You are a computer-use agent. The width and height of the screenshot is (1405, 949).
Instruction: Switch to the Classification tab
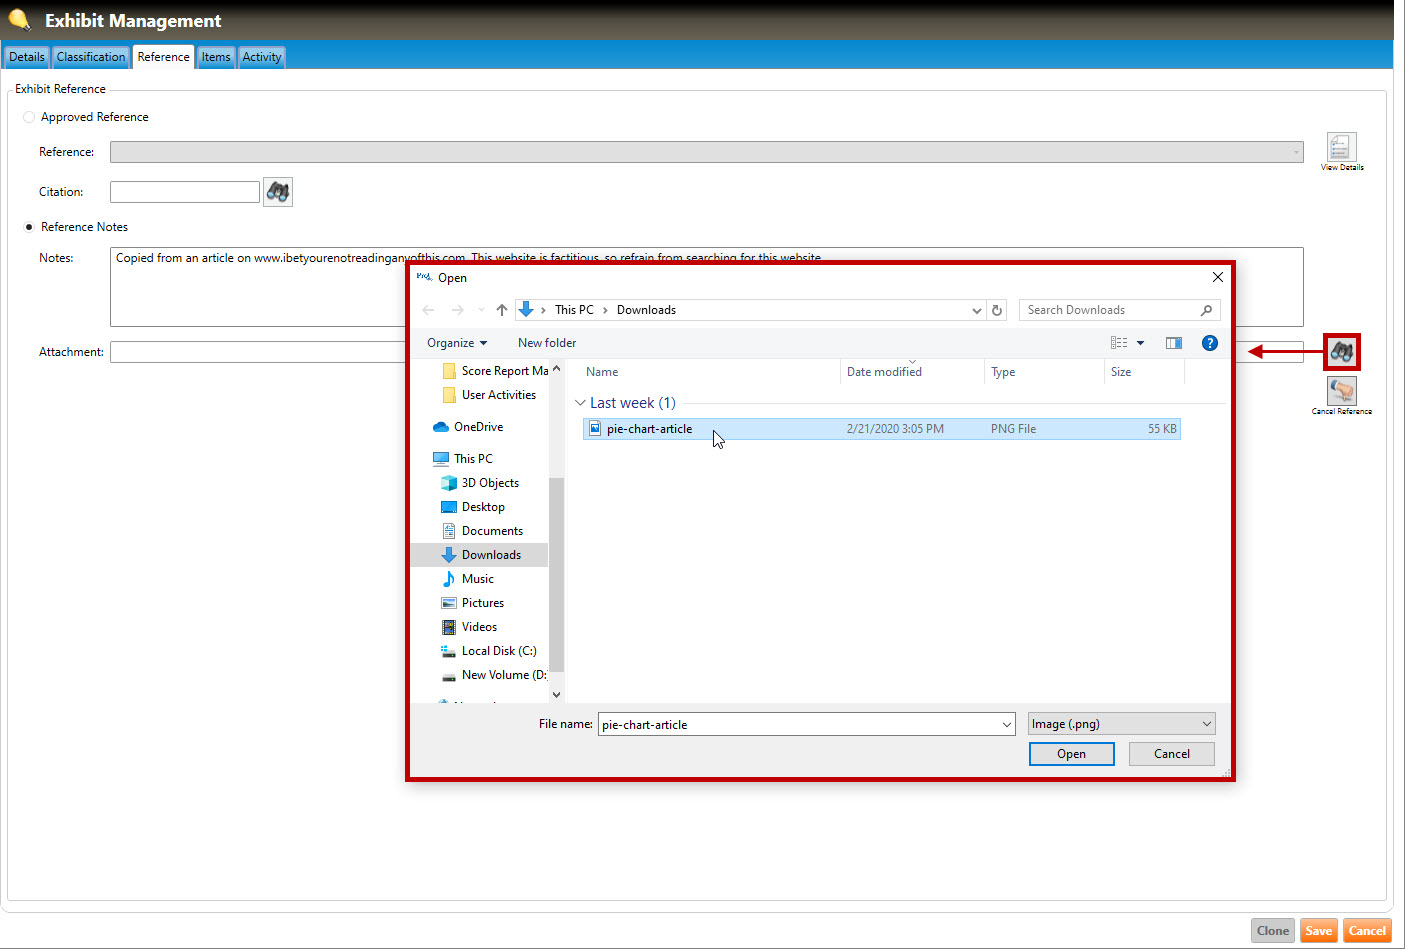(91, 57)
